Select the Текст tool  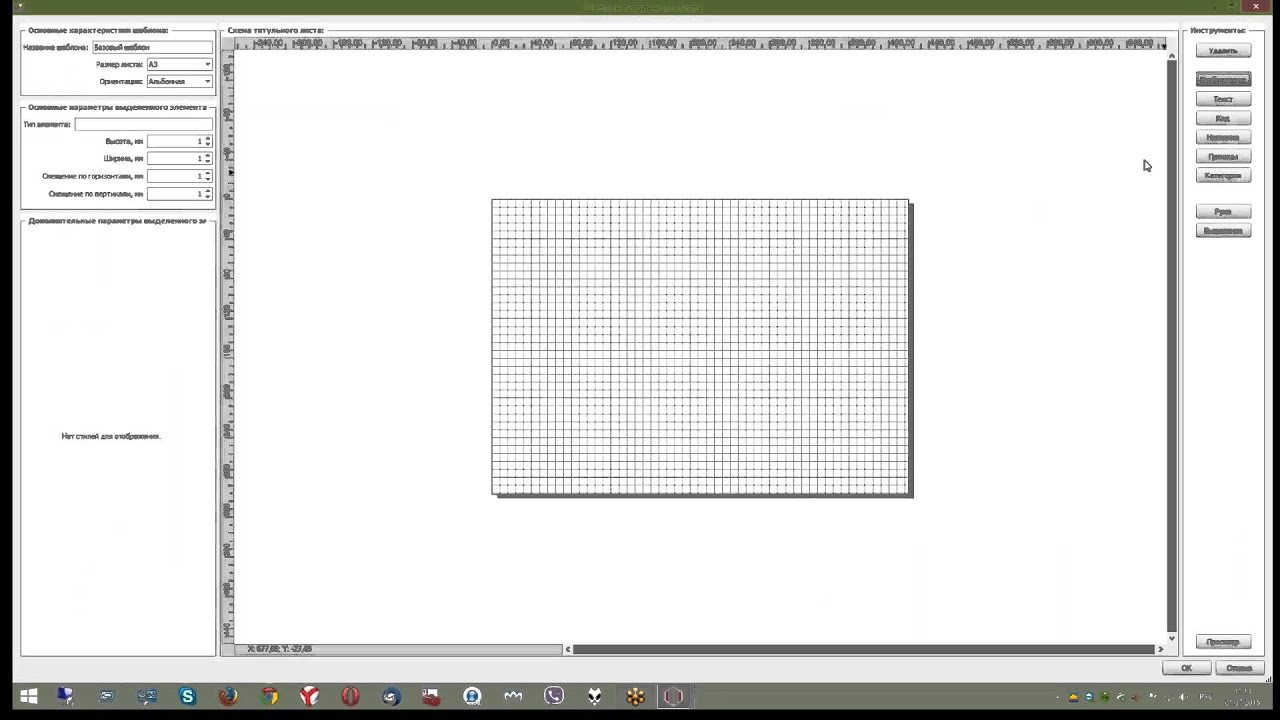point(1223,99)
